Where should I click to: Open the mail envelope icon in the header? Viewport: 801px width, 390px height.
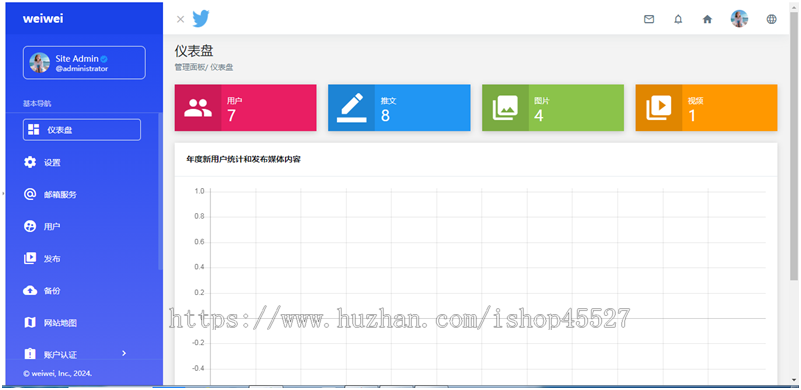[649, 19]
